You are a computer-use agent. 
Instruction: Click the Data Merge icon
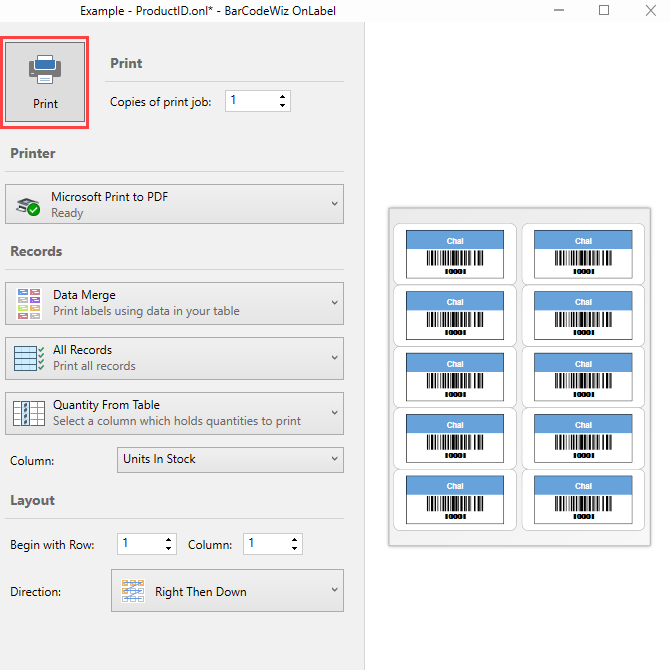[30, 303]
